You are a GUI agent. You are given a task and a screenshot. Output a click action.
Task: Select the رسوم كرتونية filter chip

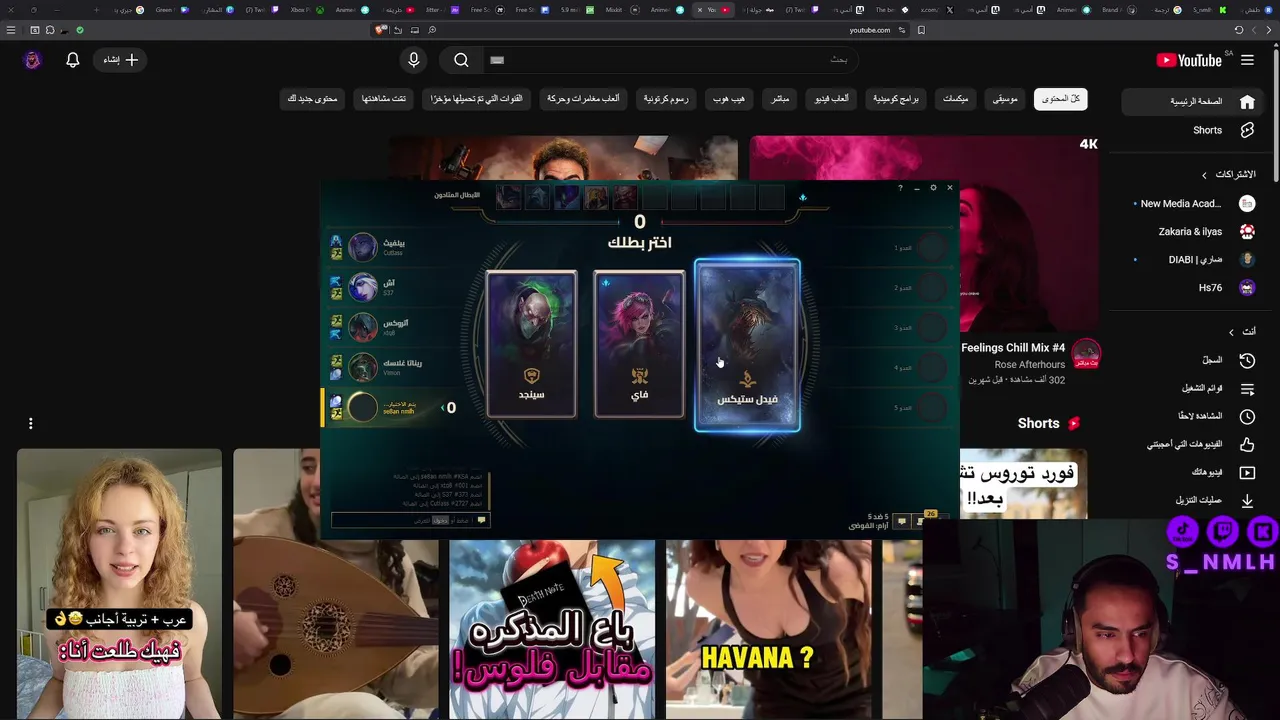tap(666, 99)
